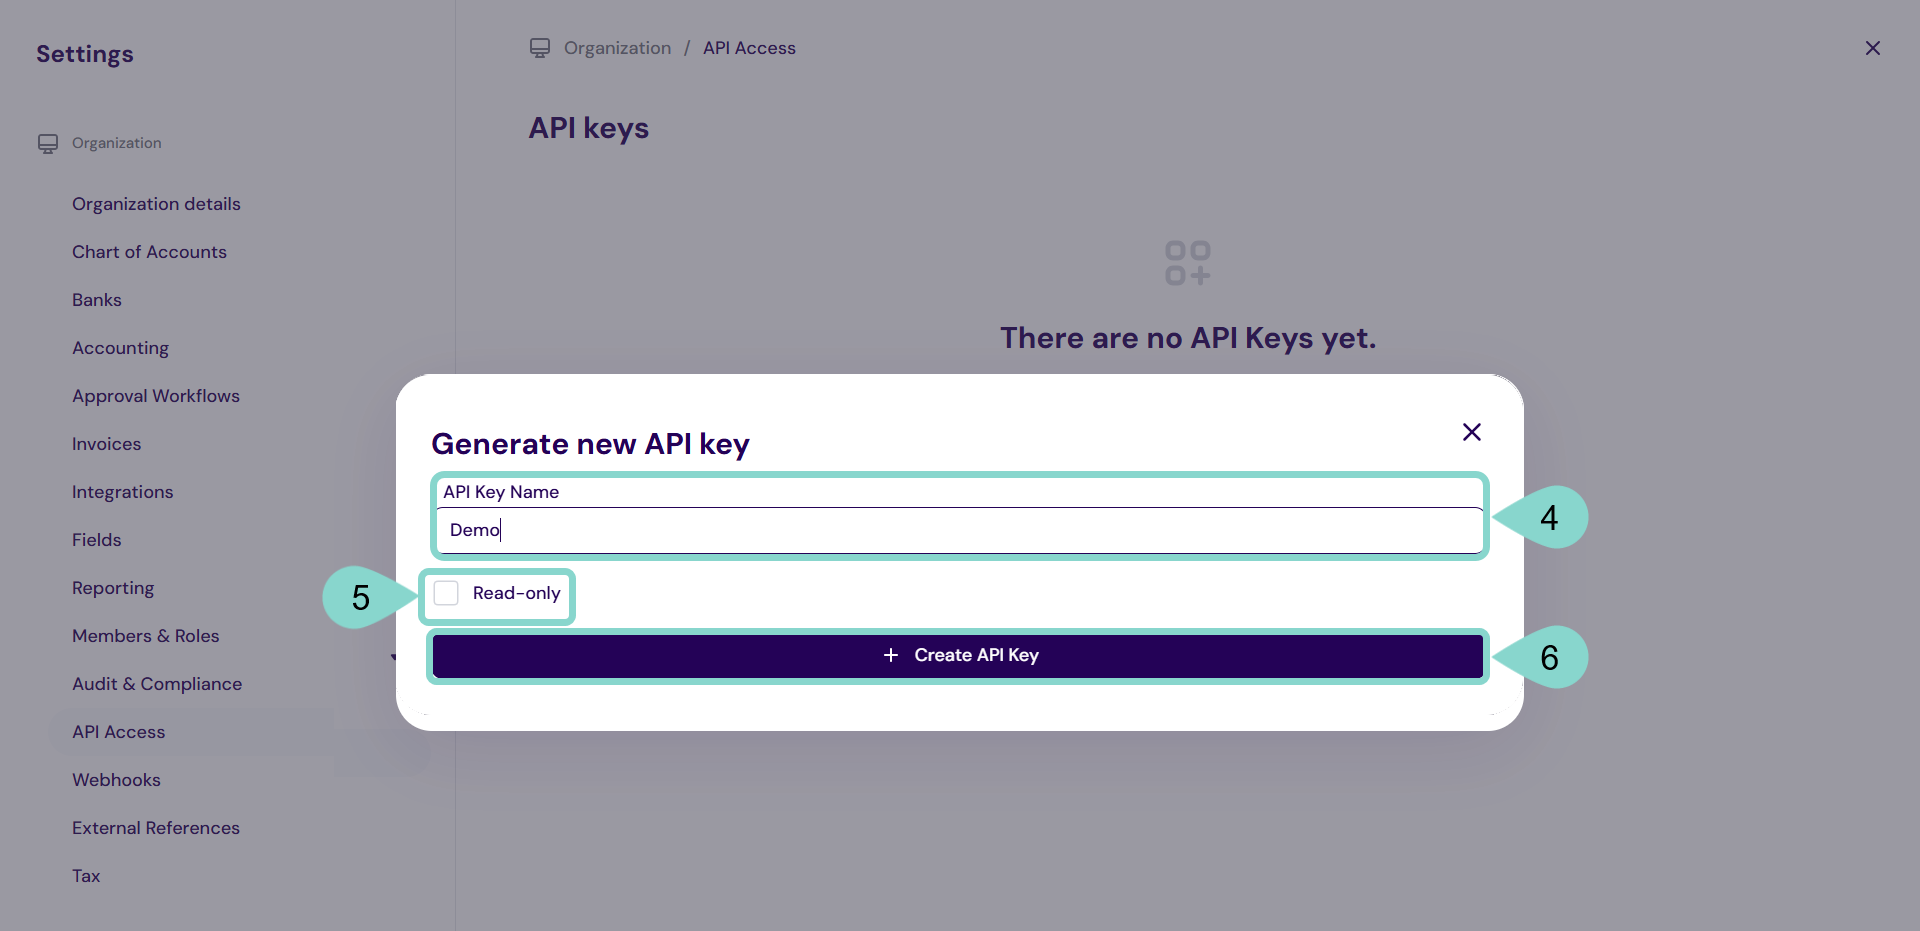Go to Chart of Accounts
1920x931 pixels.
point(149,252)
